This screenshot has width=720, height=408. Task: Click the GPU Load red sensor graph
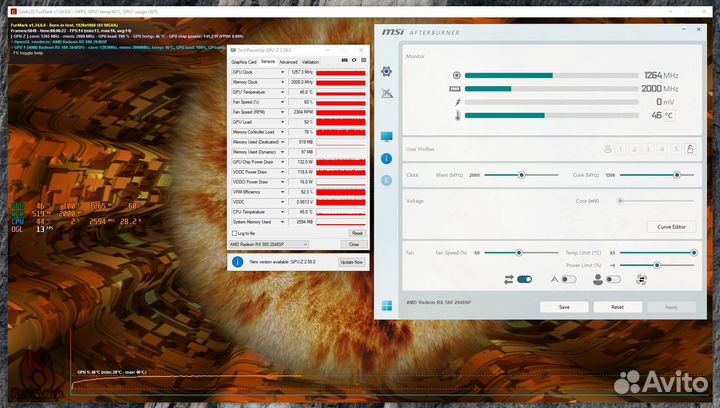tap(341, 122)
